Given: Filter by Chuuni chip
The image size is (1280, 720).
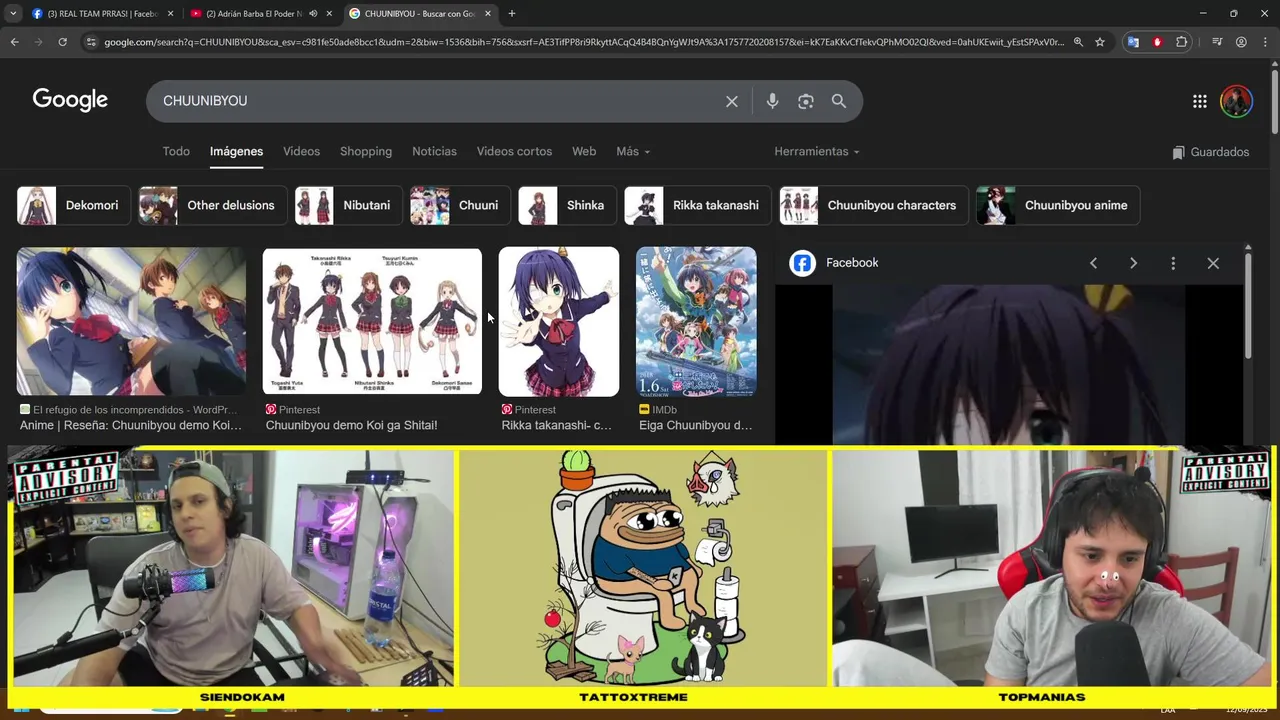Looking at the screenshot, I should pos(461,205).
